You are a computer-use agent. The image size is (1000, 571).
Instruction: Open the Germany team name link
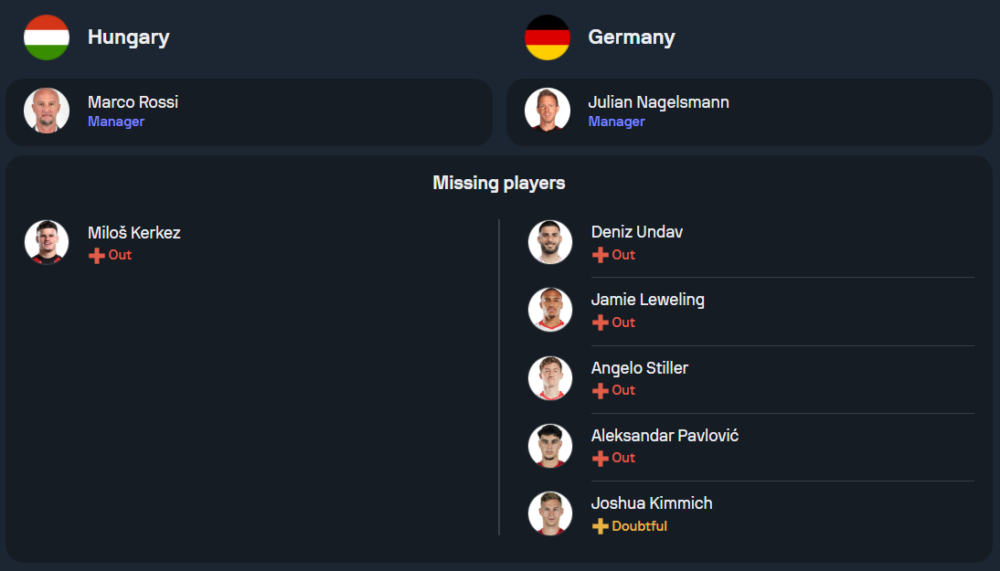tap(631, 37)
